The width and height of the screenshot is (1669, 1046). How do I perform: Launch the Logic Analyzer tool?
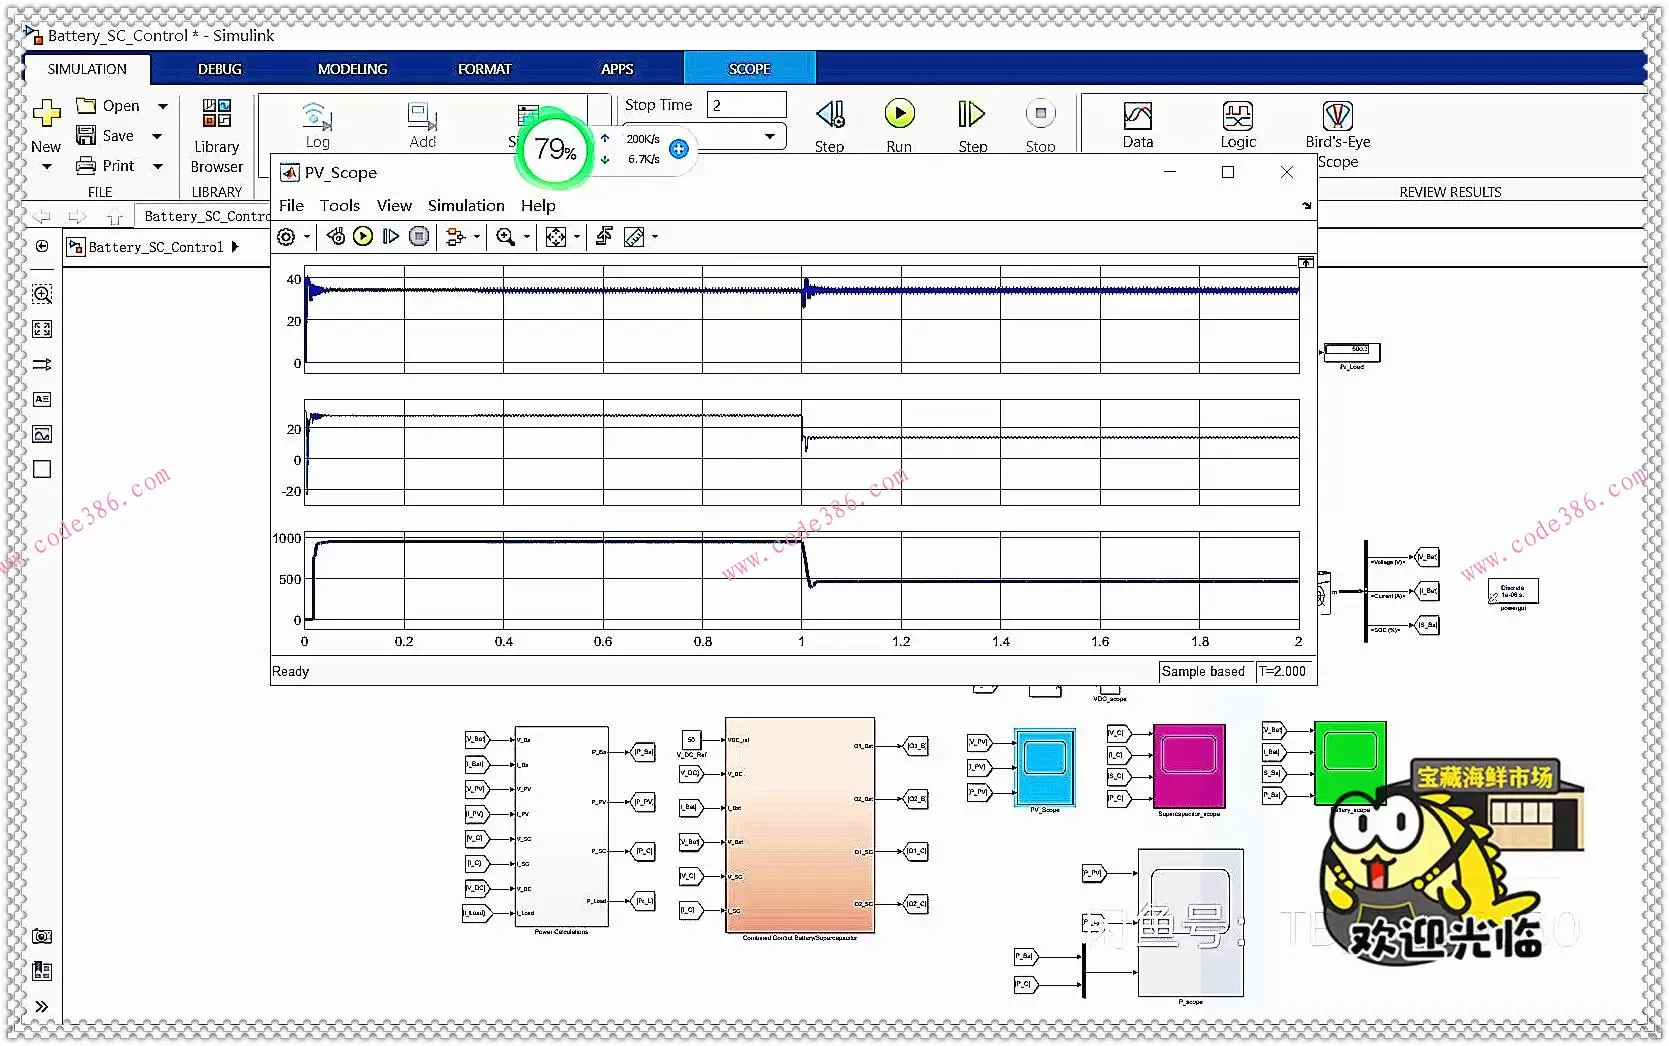tap(1237, 124)
